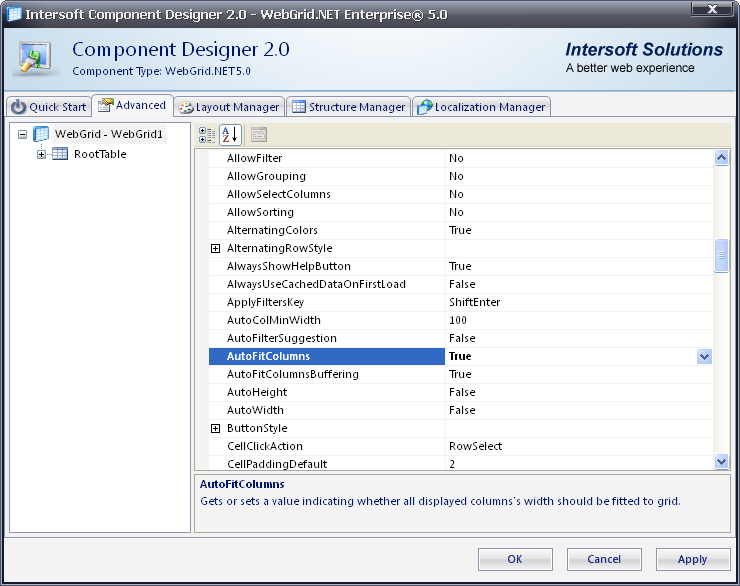Select the AutoFitColumns property name
The image size is (740, 586).
[327, 356]
